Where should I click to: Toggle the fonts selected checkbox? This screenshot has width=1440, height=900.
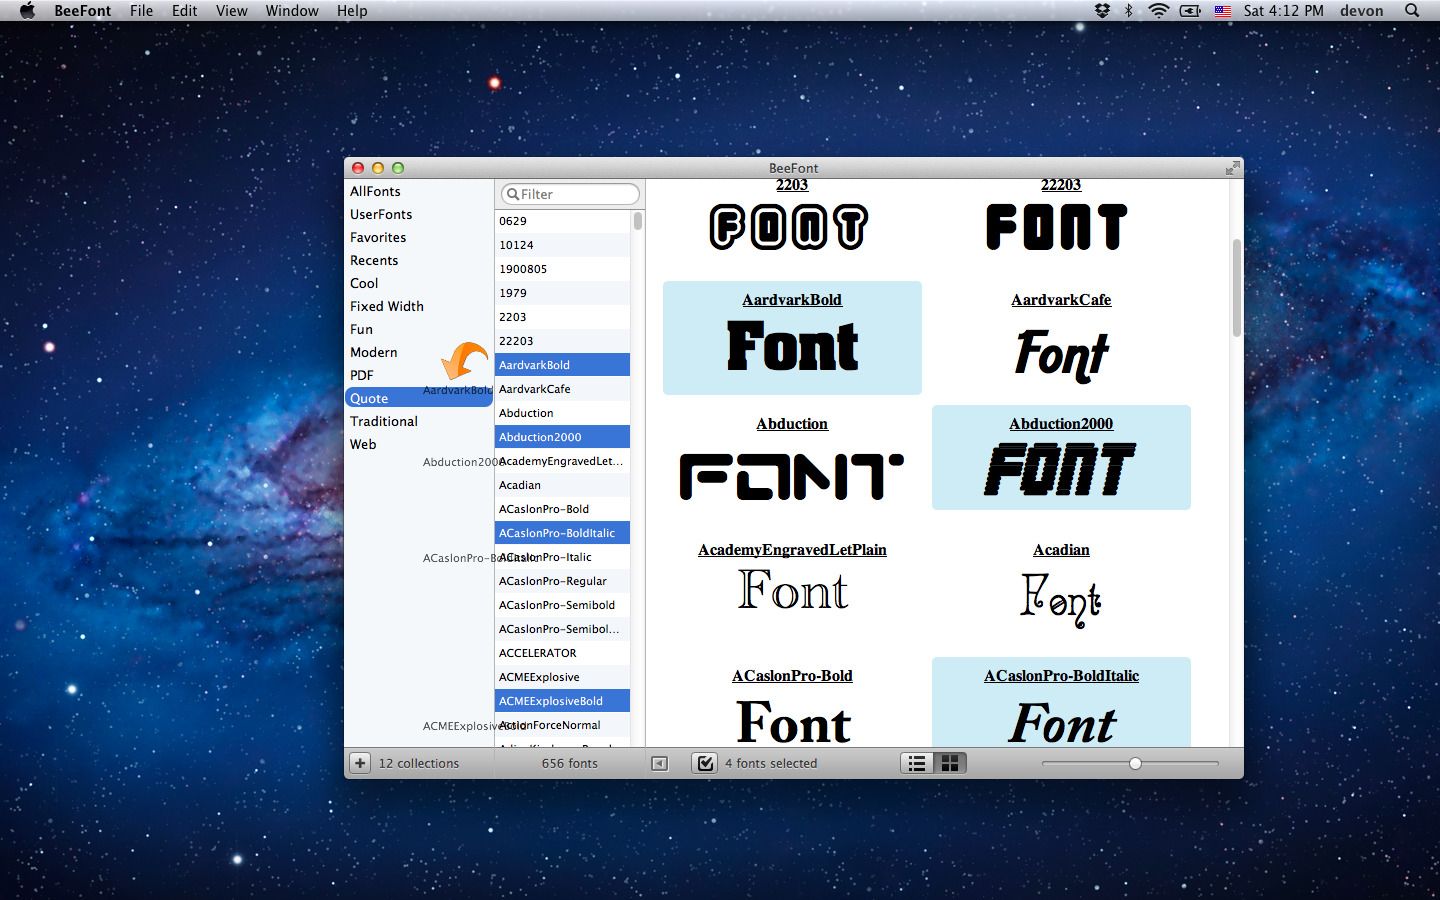click(x=704, y=763)
